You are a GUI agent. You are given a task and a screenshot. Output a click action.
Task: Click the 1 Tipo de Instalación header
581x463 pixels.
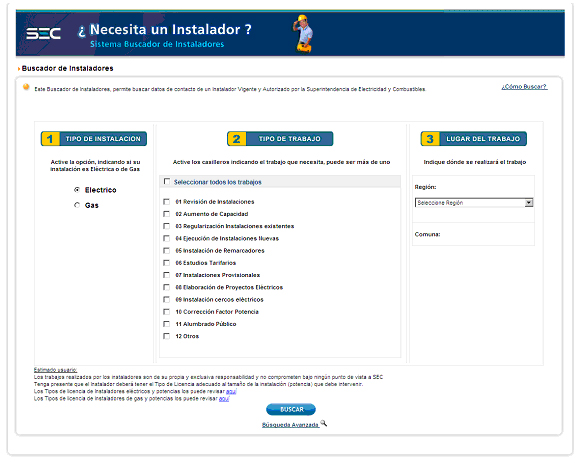pyautogui.click(x=94, y=139)
